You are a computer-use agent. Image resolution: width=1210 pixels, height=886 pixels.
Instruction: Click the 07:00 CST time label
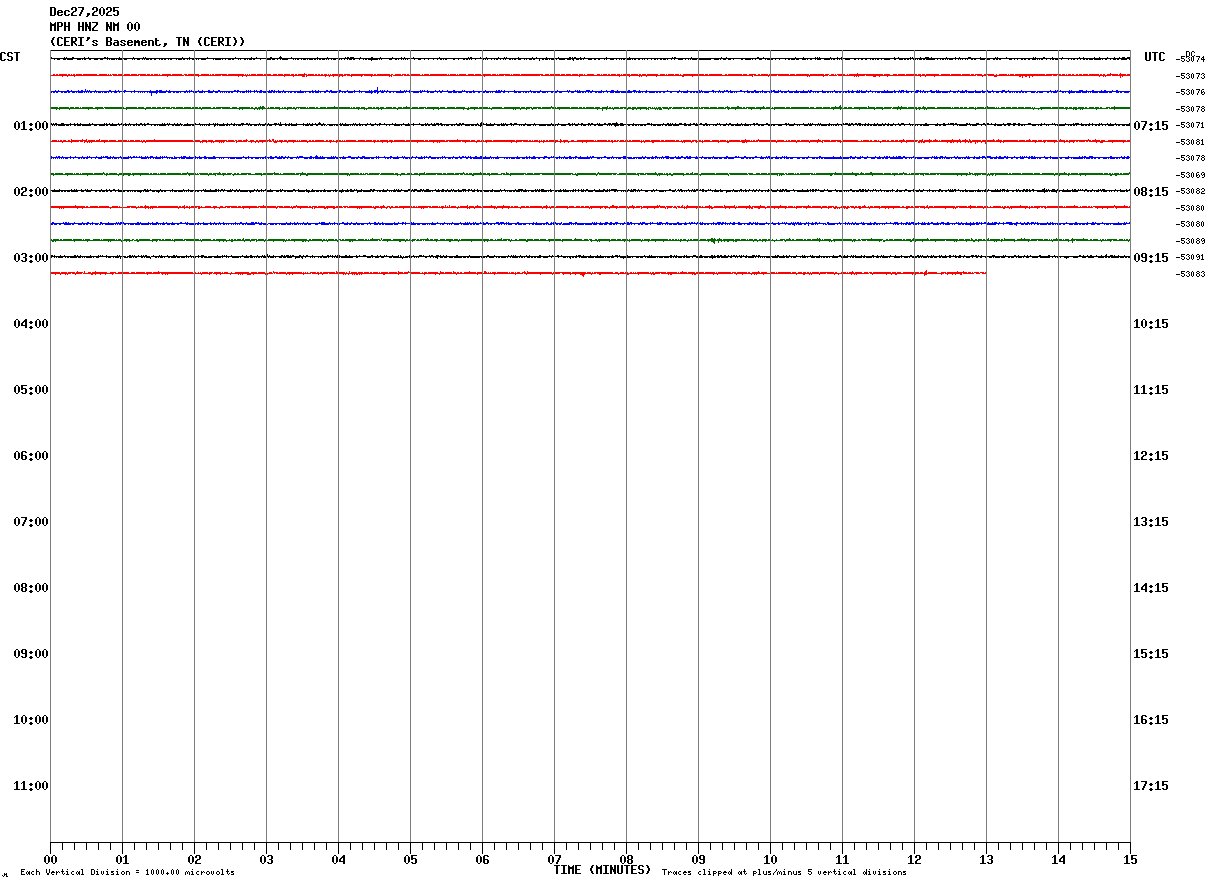(x=31, y=522)
